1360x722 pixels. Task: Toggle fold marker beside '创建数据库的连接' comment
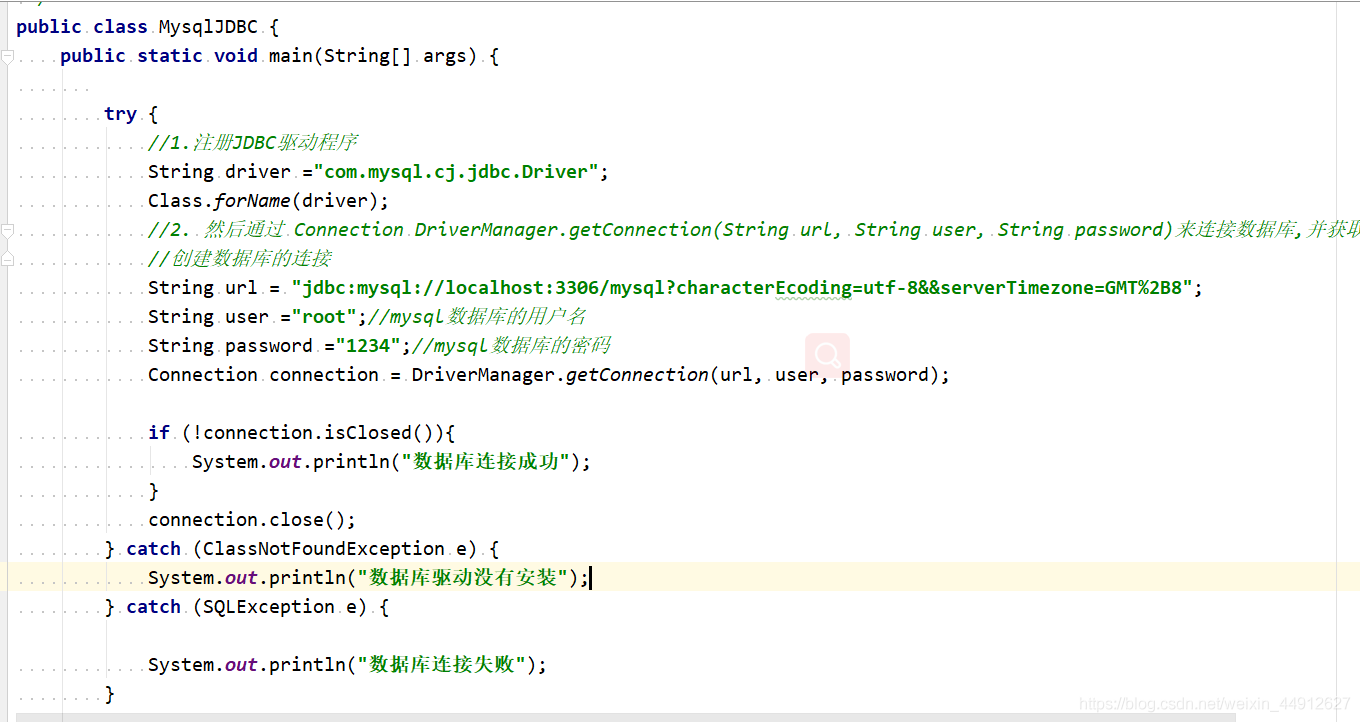point(7,258)
